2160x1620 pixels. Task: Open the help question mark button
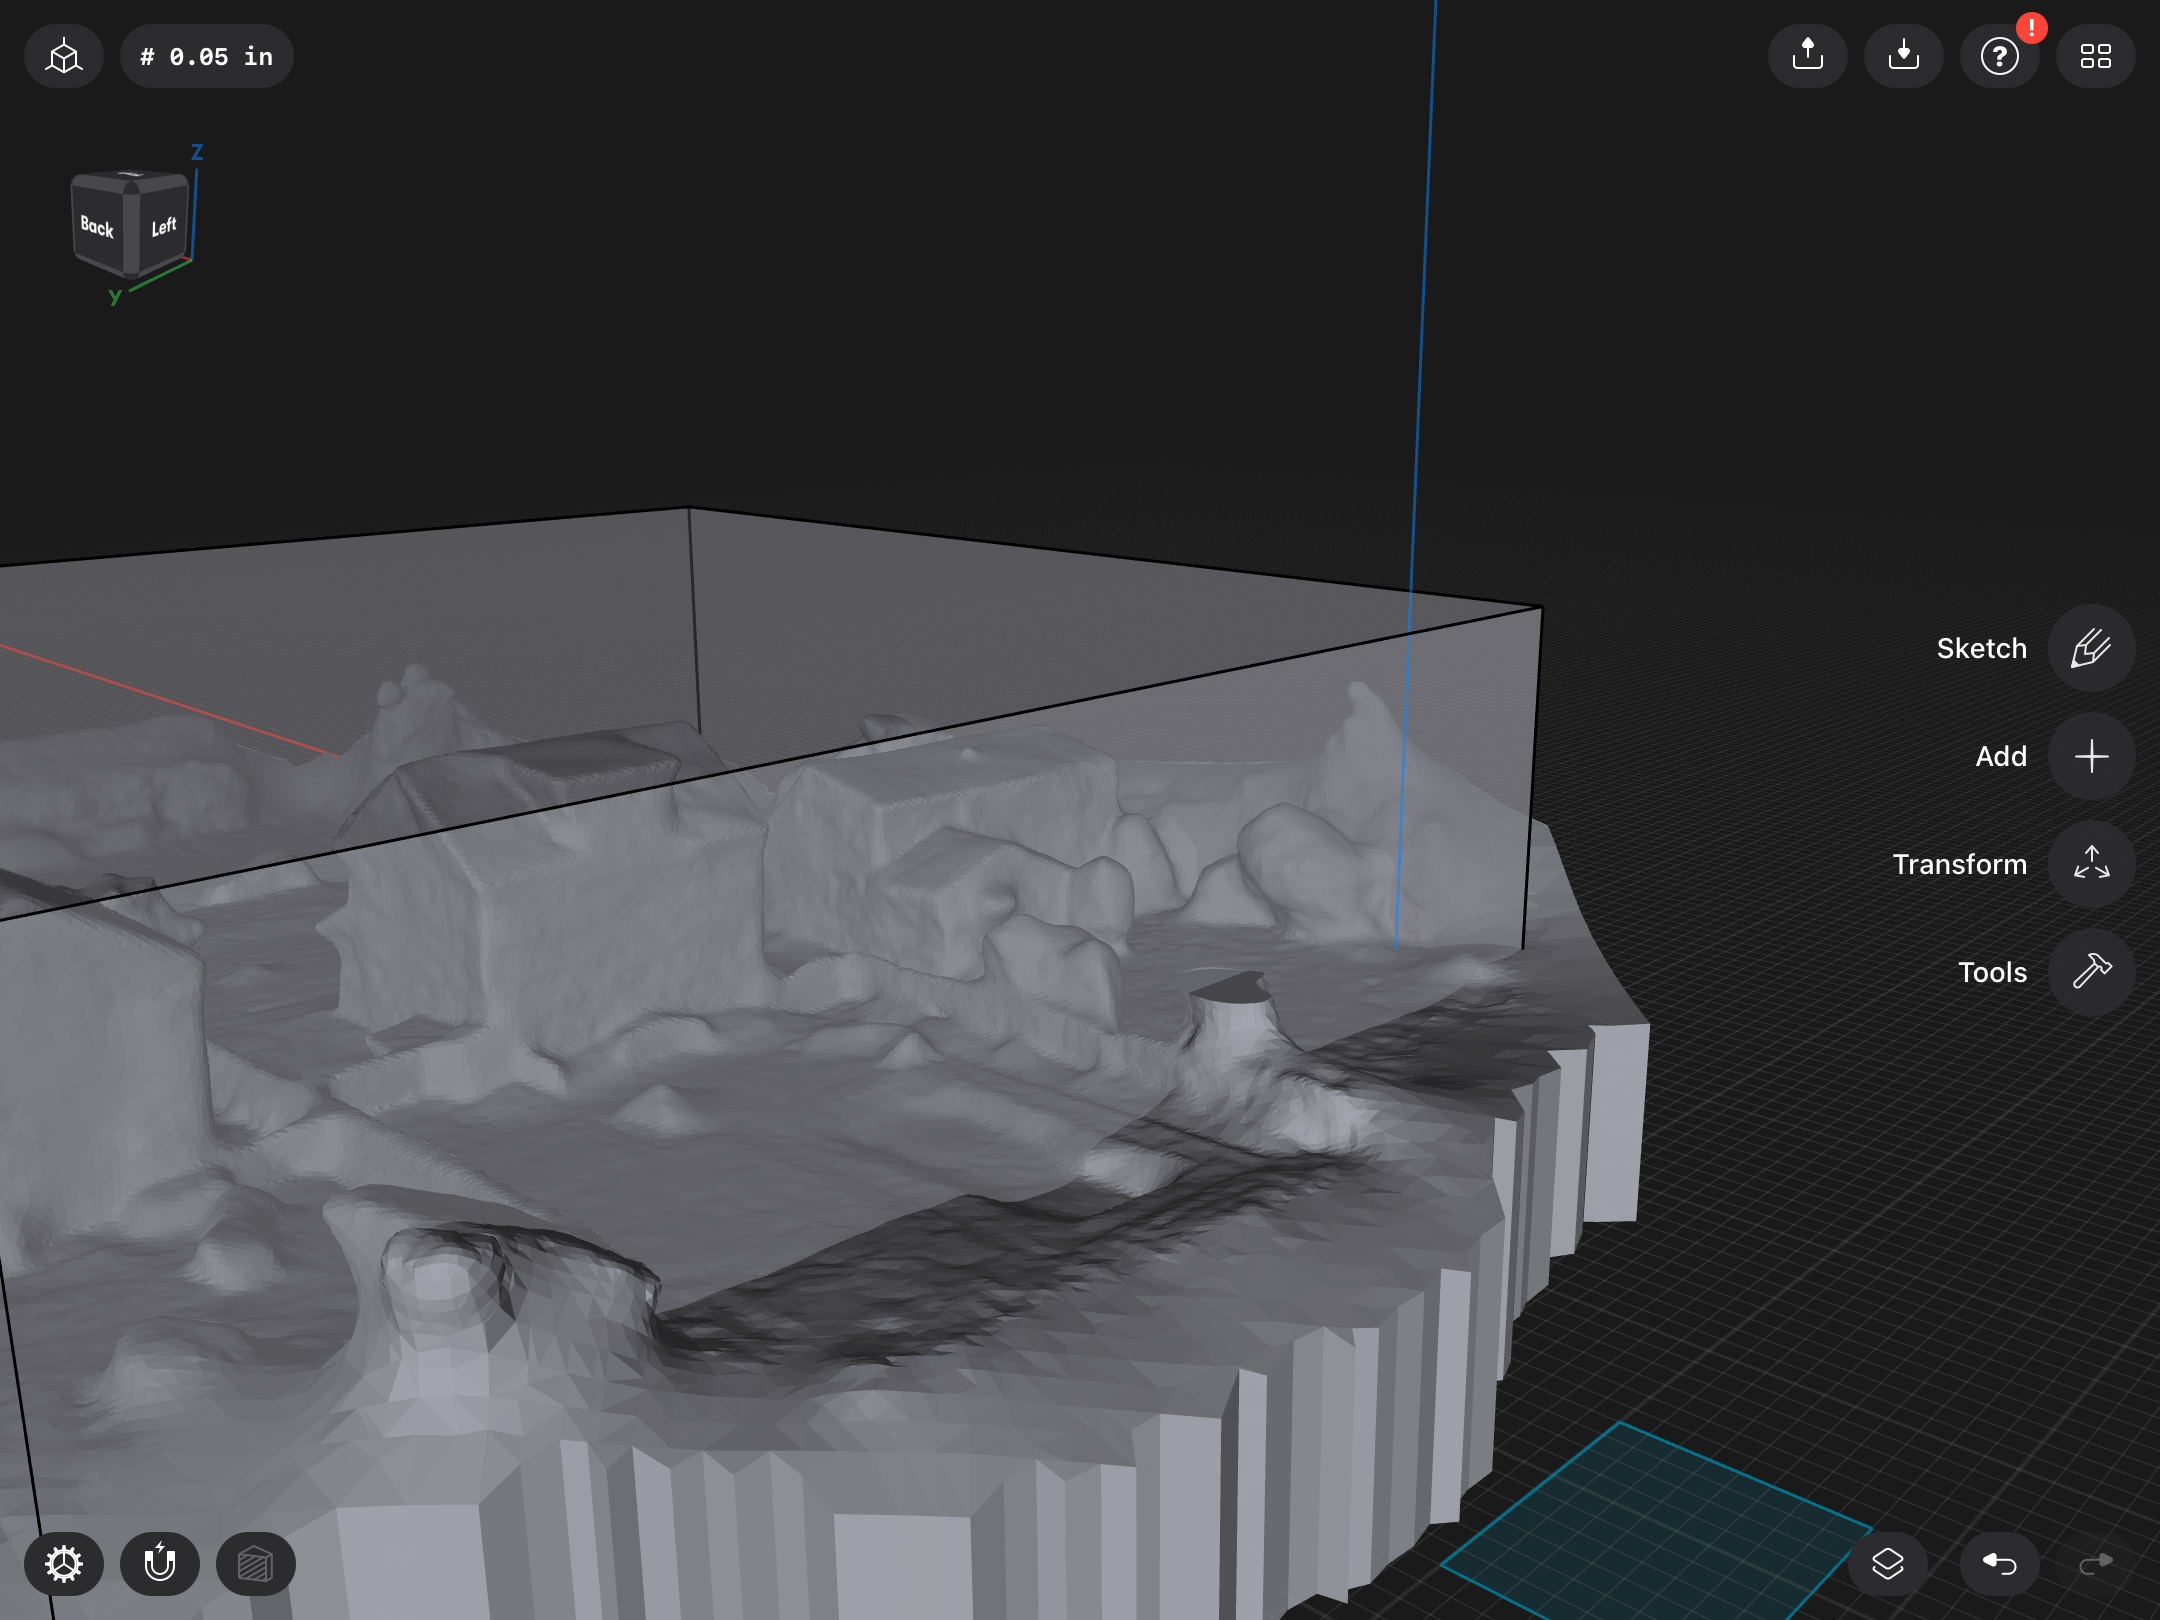pyautogui.click(x=1999, y=56)
